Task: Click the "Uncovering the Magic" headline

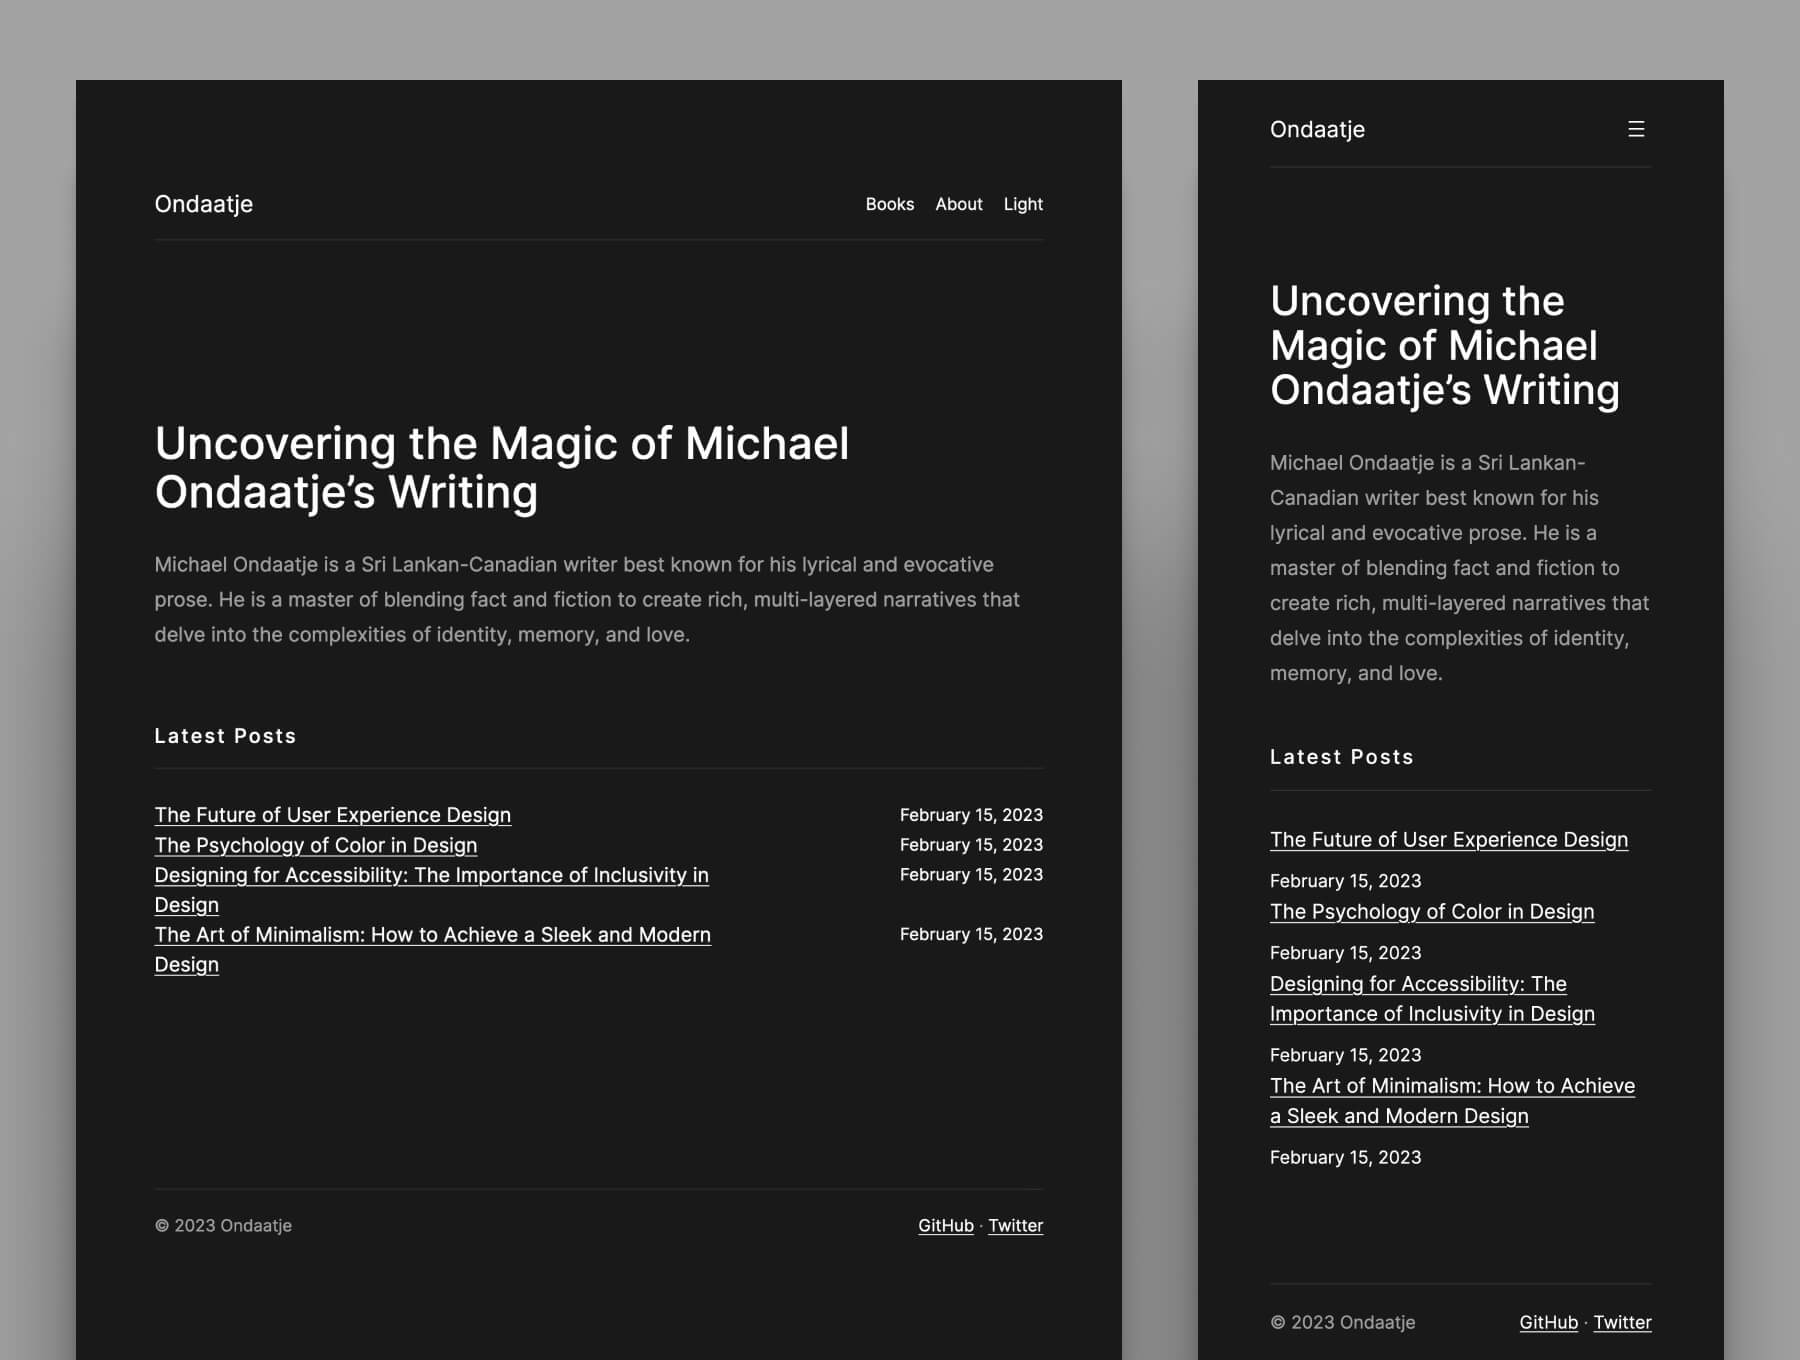Action: point(502,468)
